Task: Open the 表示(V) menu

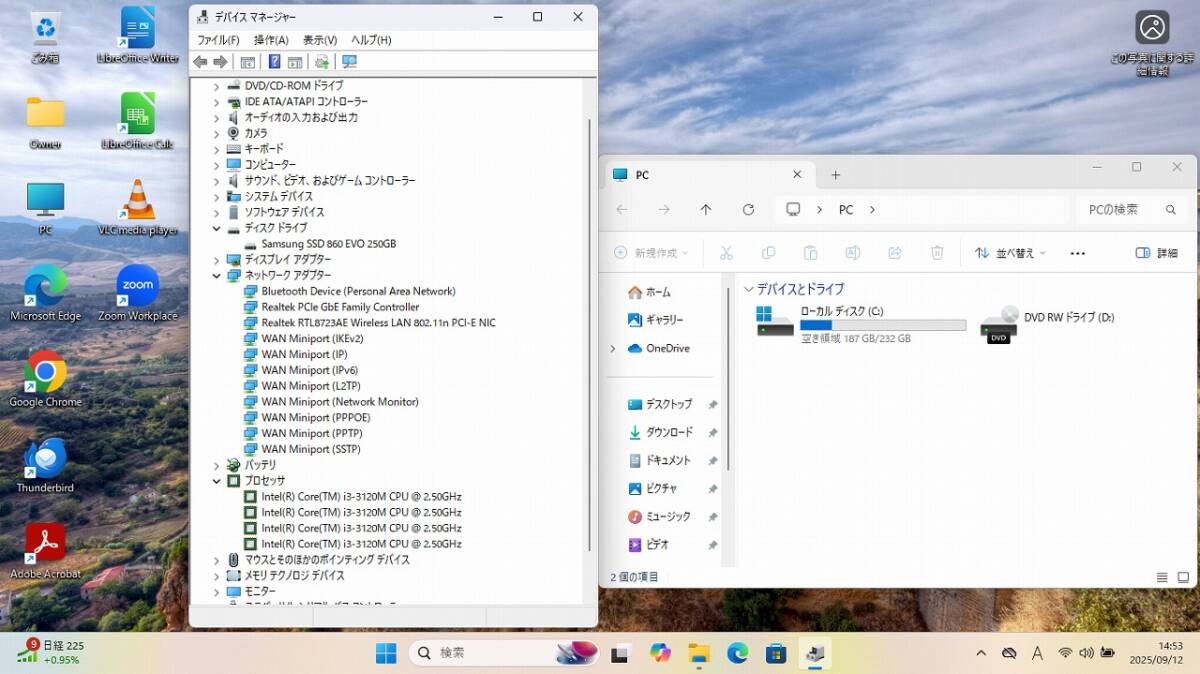Action: coord(320,40)
